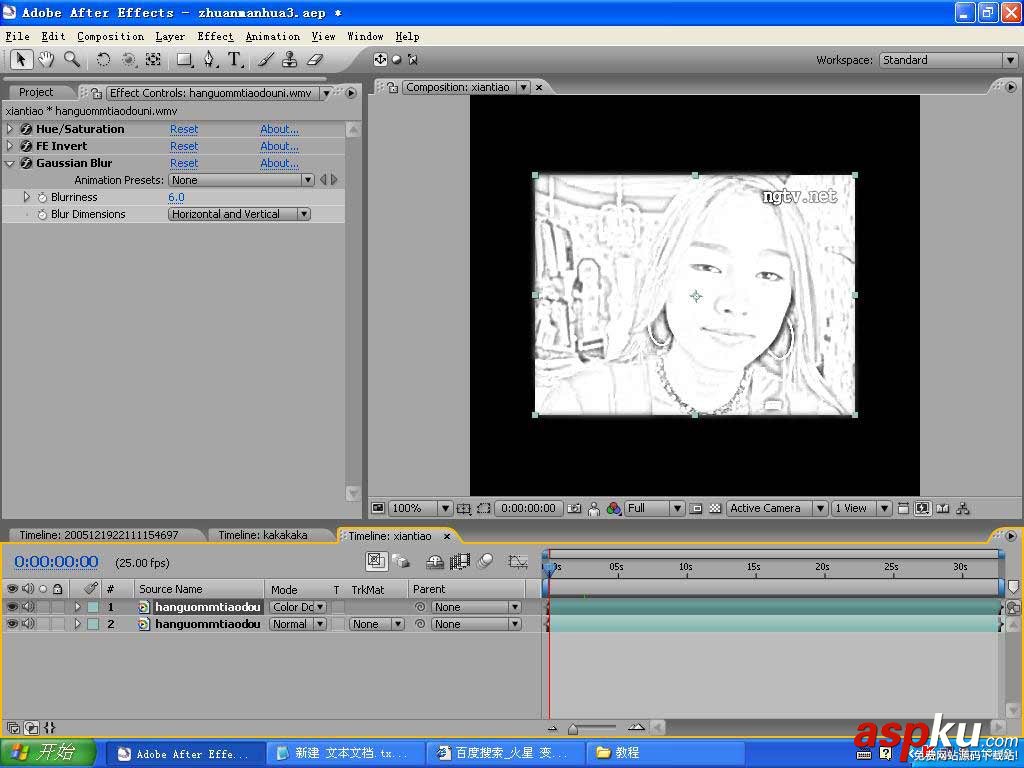Open the Animation menu
1024x768 pixels.
pyautogui.click(x=273, y=37)
